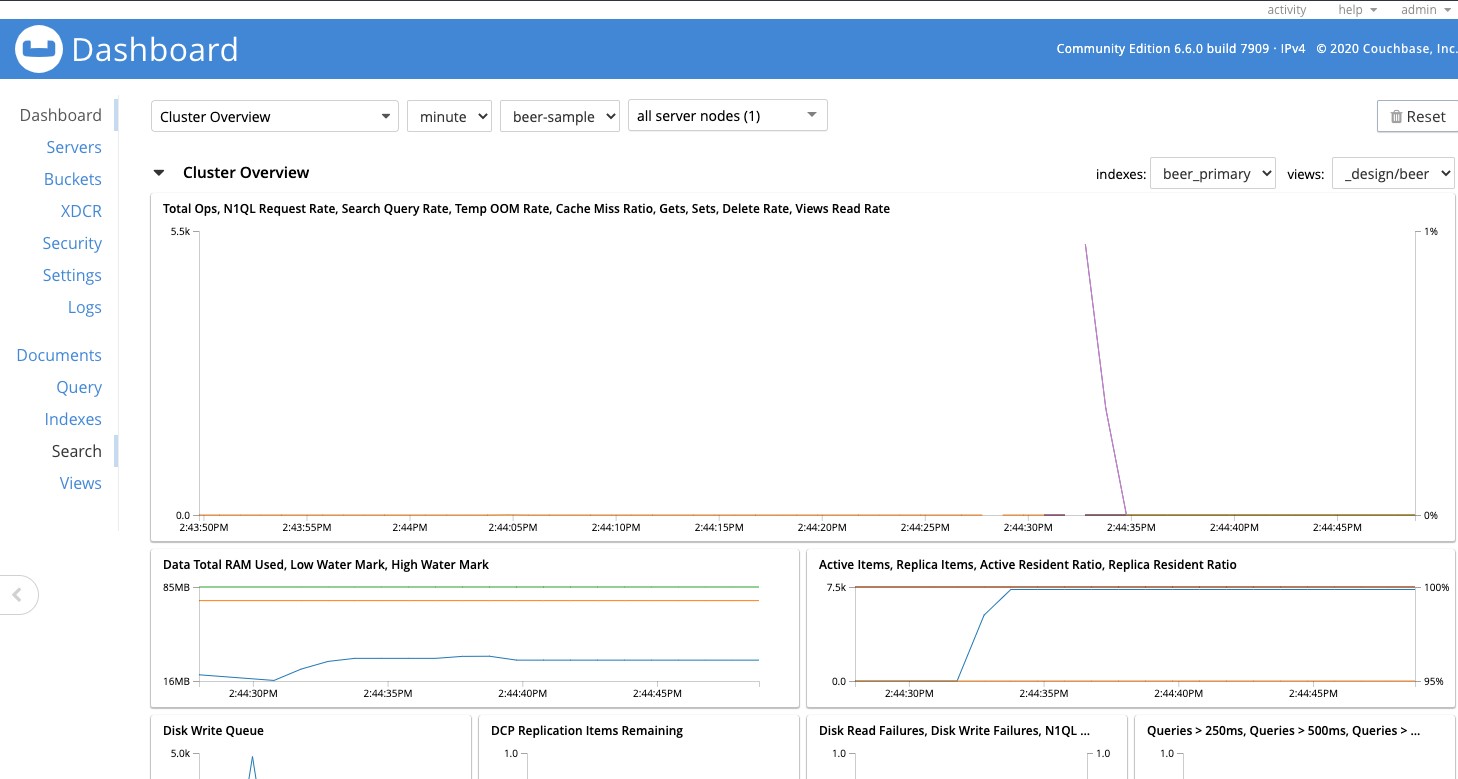The image size is (1458, 779).
Task: Change the minute time interval dropdown
Action: 449,115
